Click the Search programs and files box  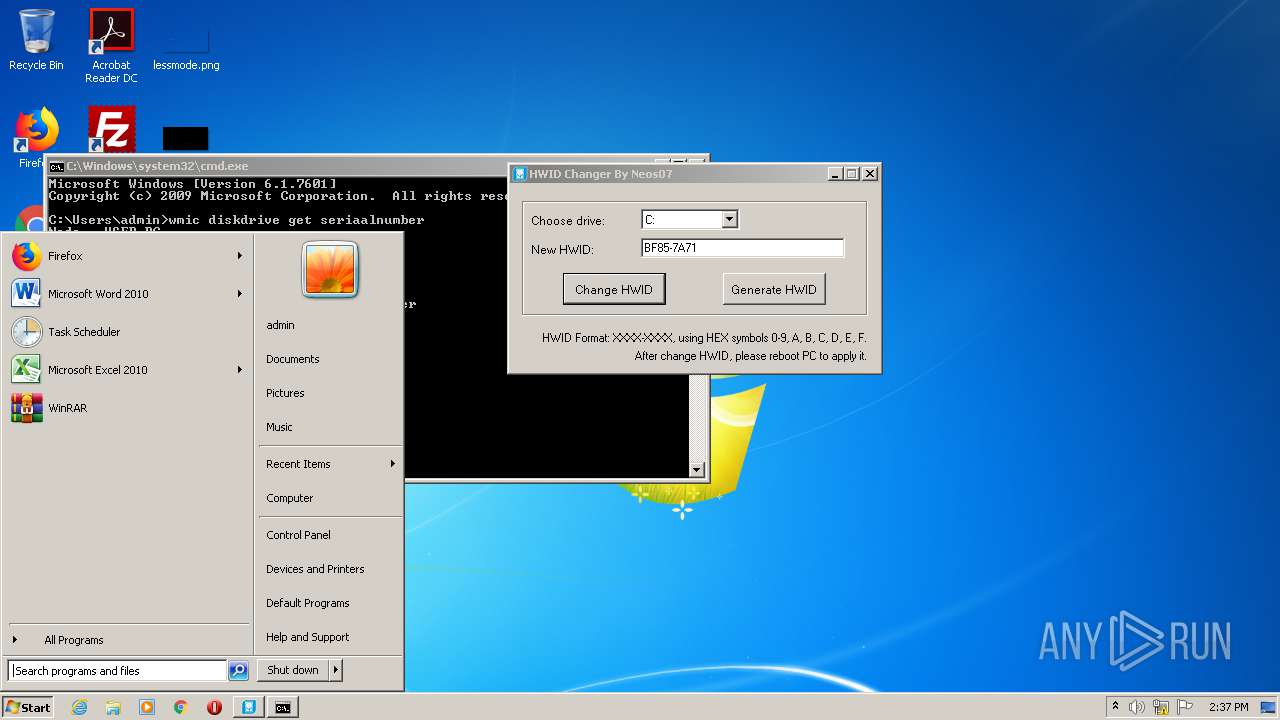(117, 671)
